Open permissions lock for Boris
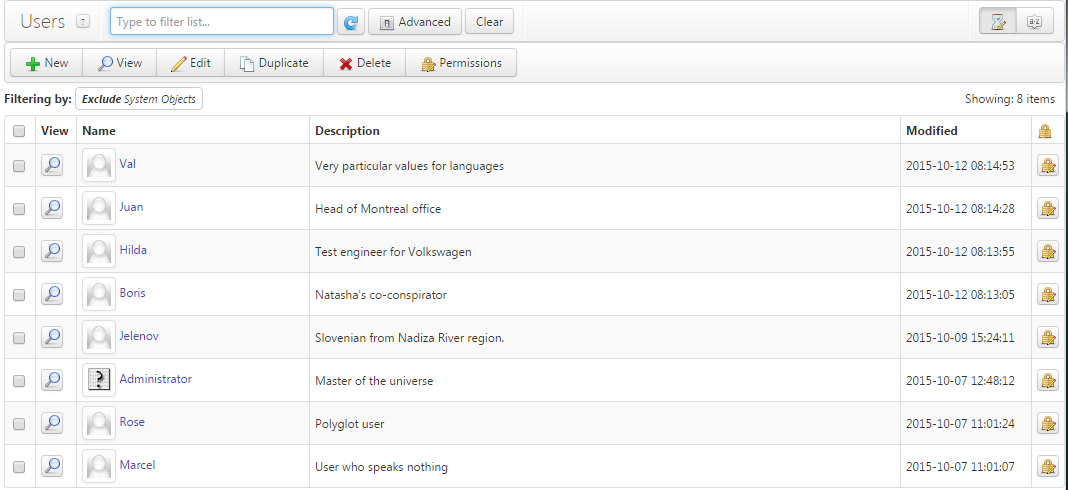This screenshot has height=490, width=1068. 1048,294
